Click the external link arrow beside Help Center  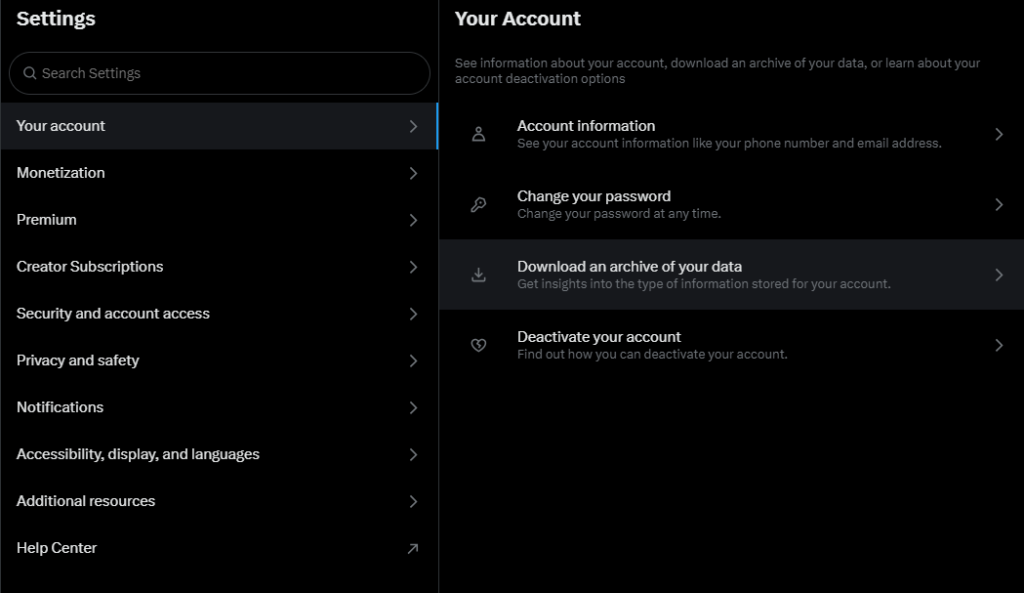[x=413, y=548]
